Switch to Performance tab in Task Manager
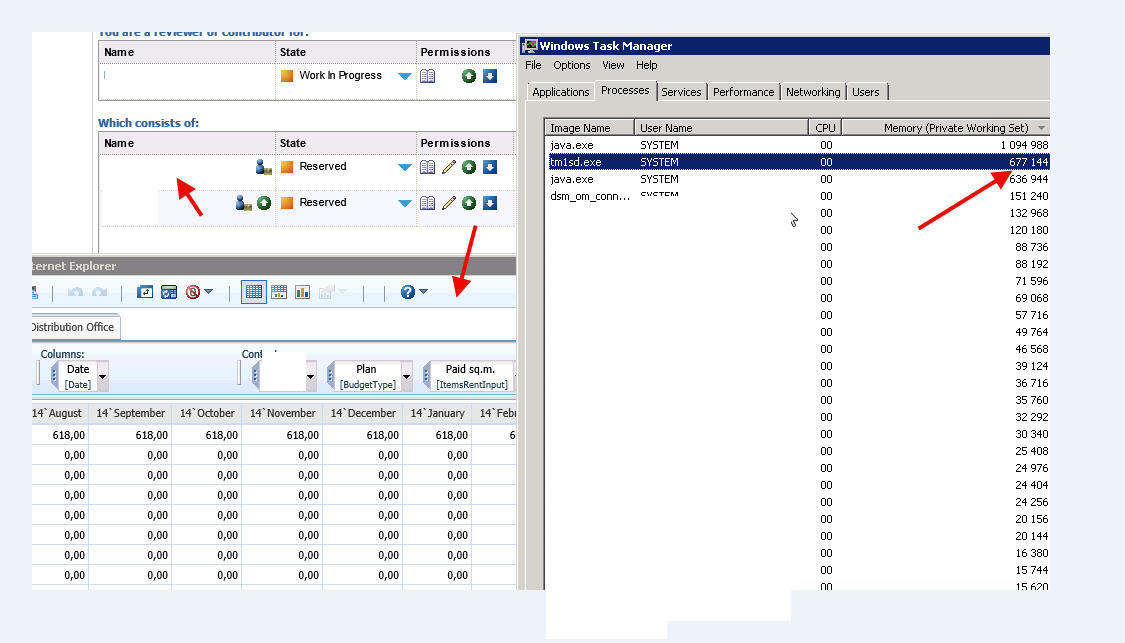 click(x=743, y=92)
